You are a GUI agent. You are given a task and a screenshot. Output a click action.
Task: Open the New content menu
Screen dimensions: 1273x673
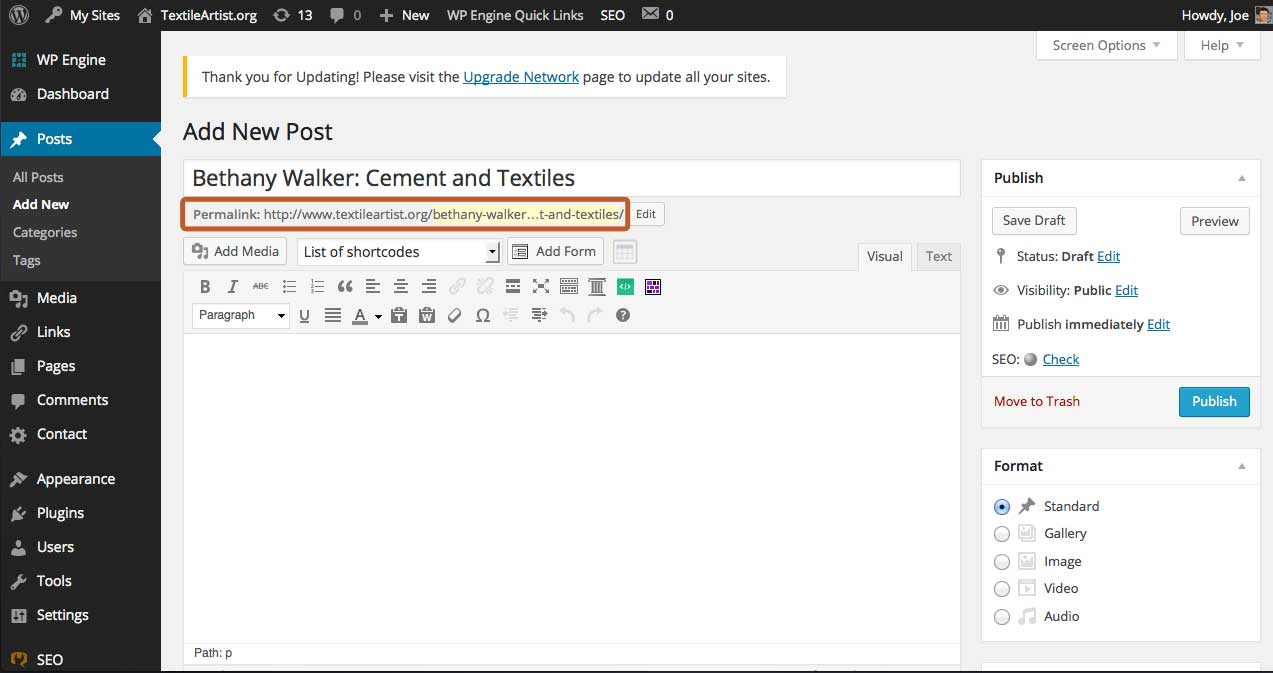coord(404,15)
